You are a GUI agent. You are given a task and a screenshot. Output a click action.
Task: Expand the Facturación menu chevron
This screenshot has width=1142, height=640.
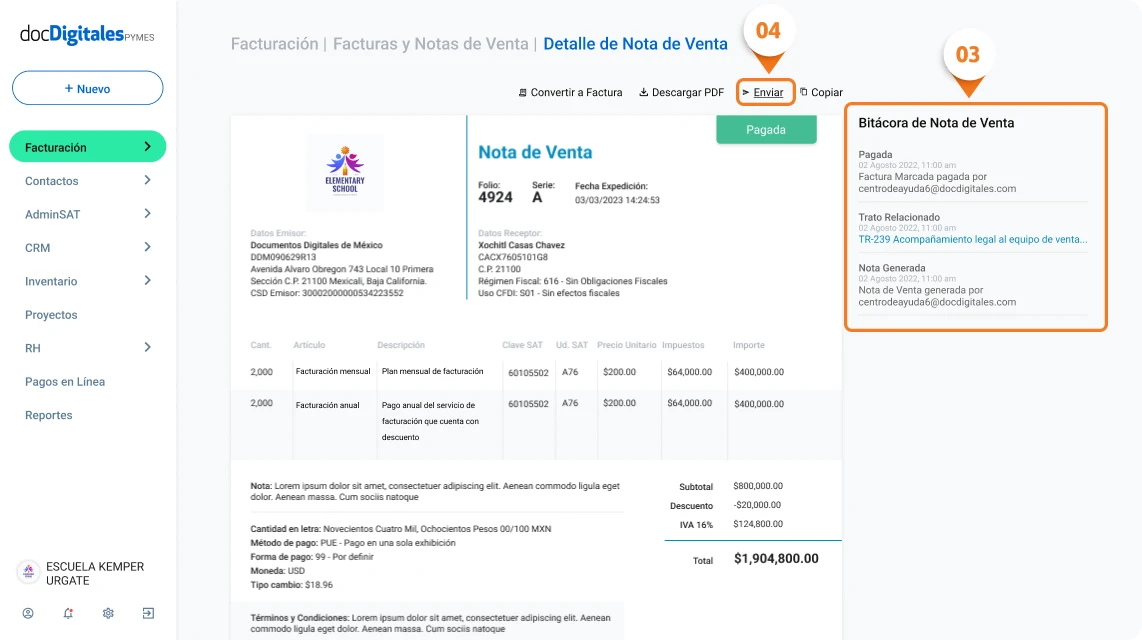pos(147,147)
